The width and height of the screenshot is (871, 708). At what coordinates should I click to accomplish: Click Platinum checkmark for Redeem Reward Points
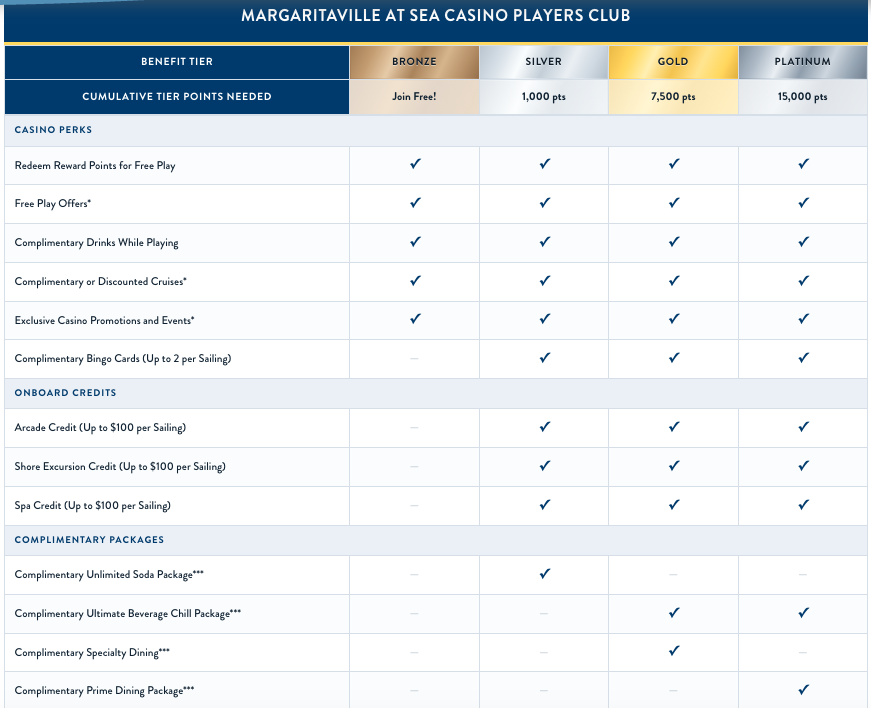tap(803, 164)
